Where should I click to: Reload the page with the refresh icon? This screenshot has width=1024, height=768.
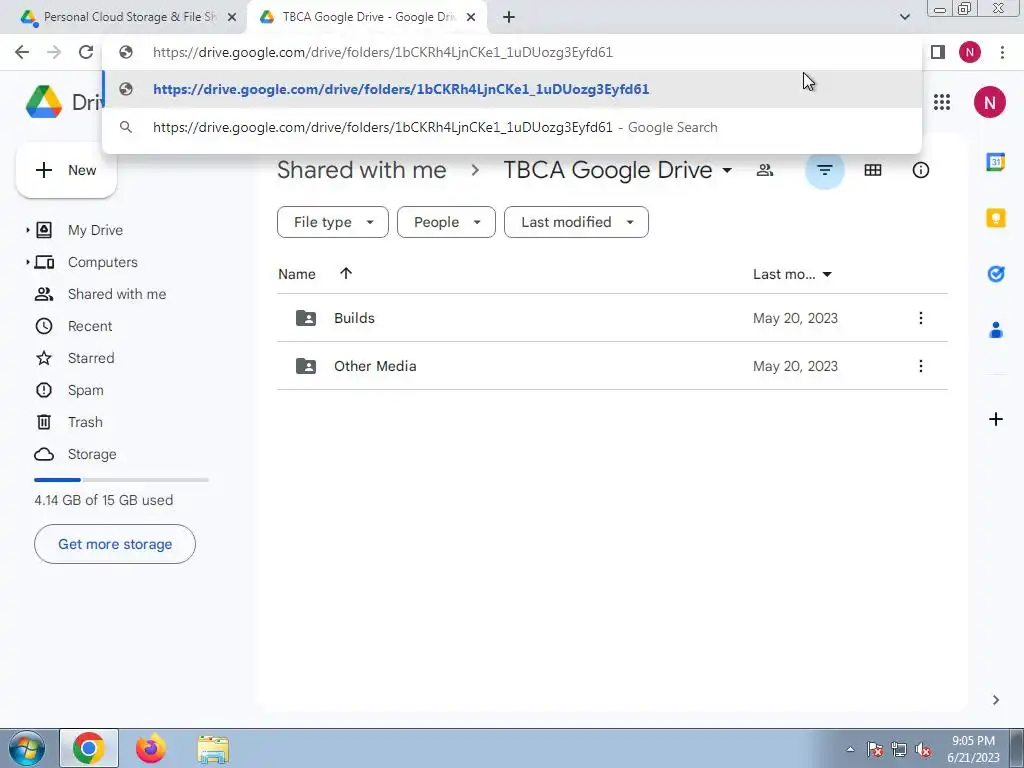coord(86,52)
